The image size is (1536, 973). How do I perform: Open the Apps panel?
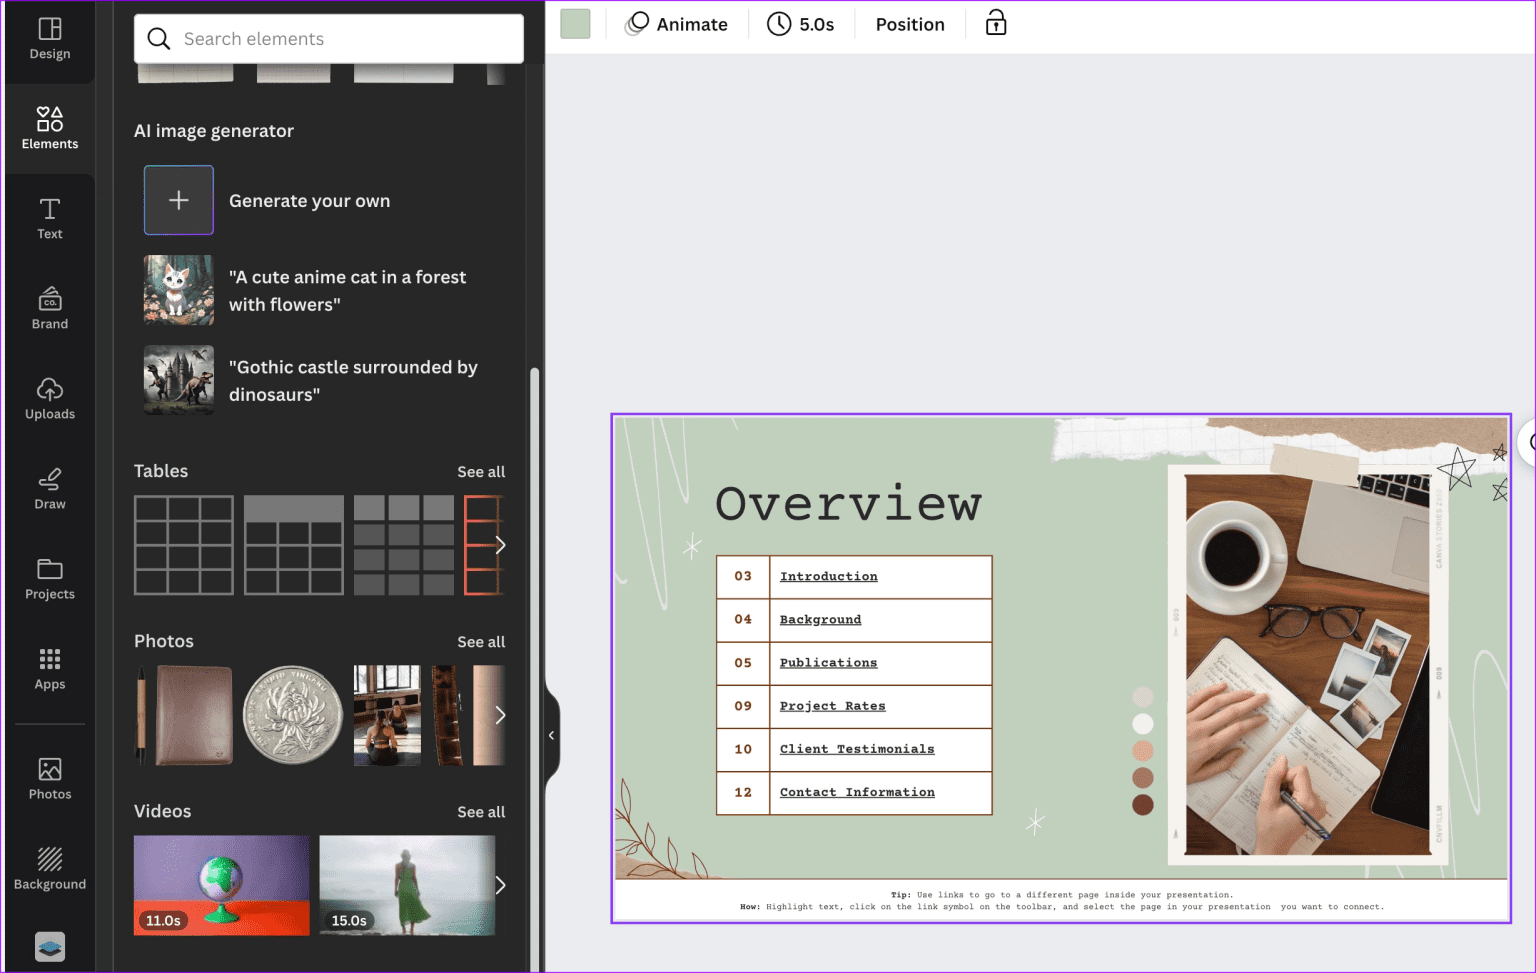(x=49, y=667)
